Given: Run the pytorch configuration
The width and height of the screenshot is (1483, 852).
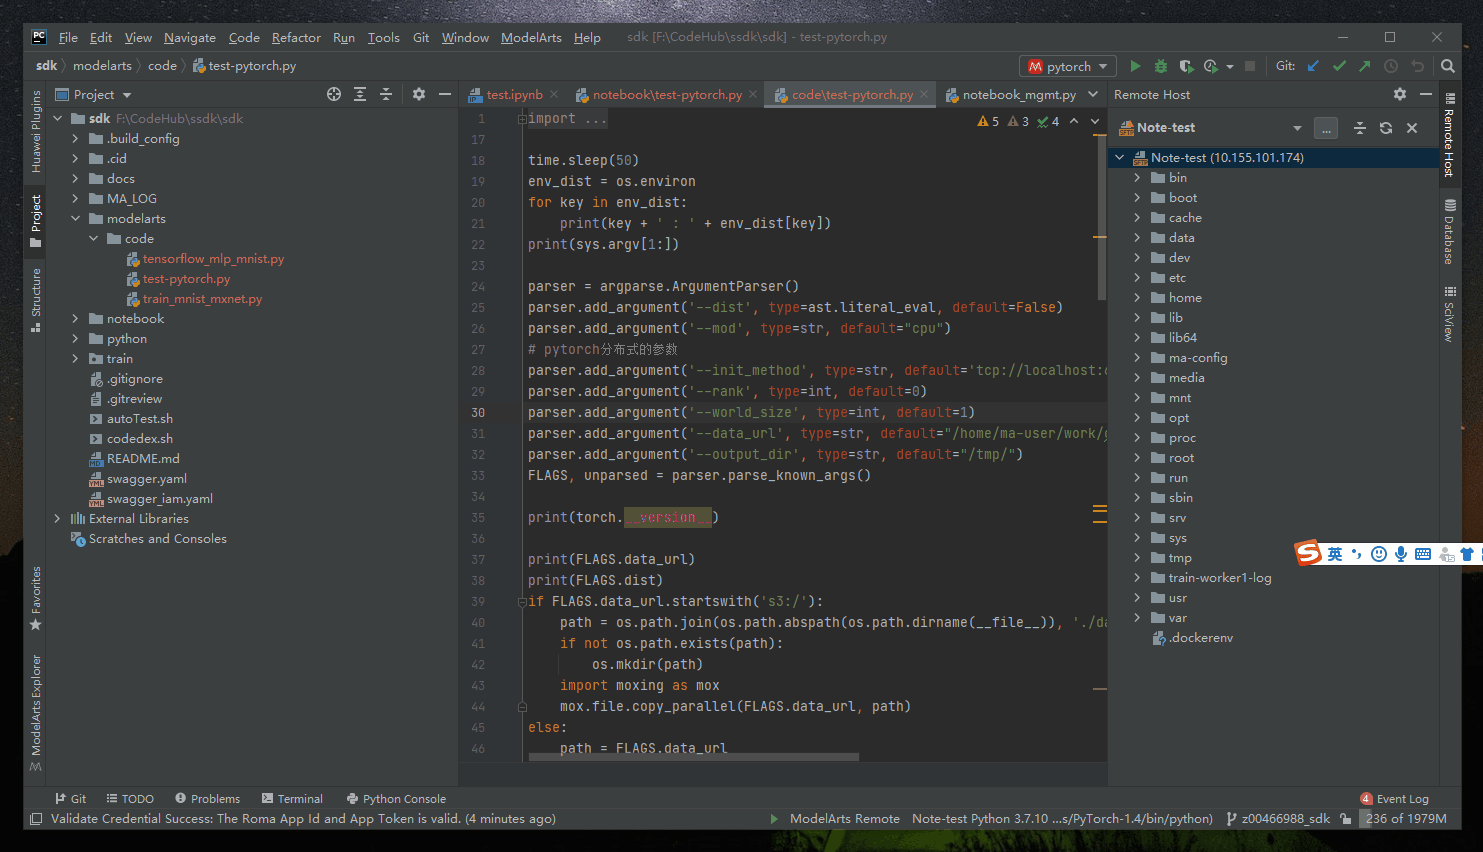Looking at the screenshot, I should coord(1135,65).
